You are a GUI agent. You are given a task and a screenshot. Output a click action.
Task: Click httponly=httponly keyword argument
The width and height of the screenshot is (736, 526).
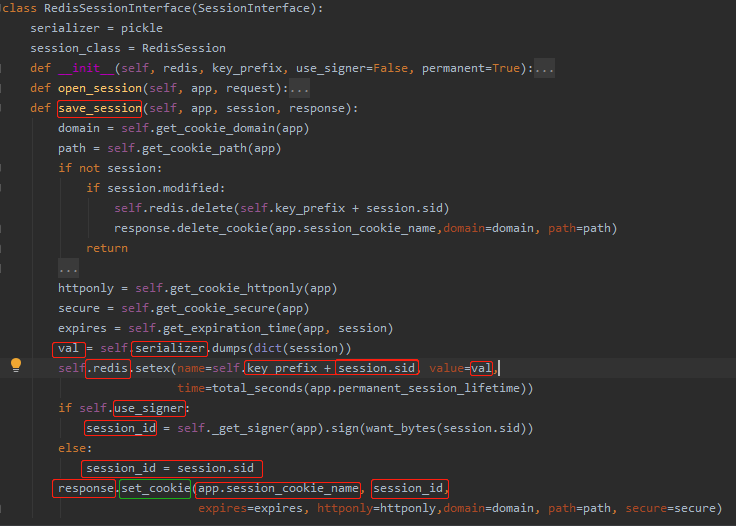(376, 509)
